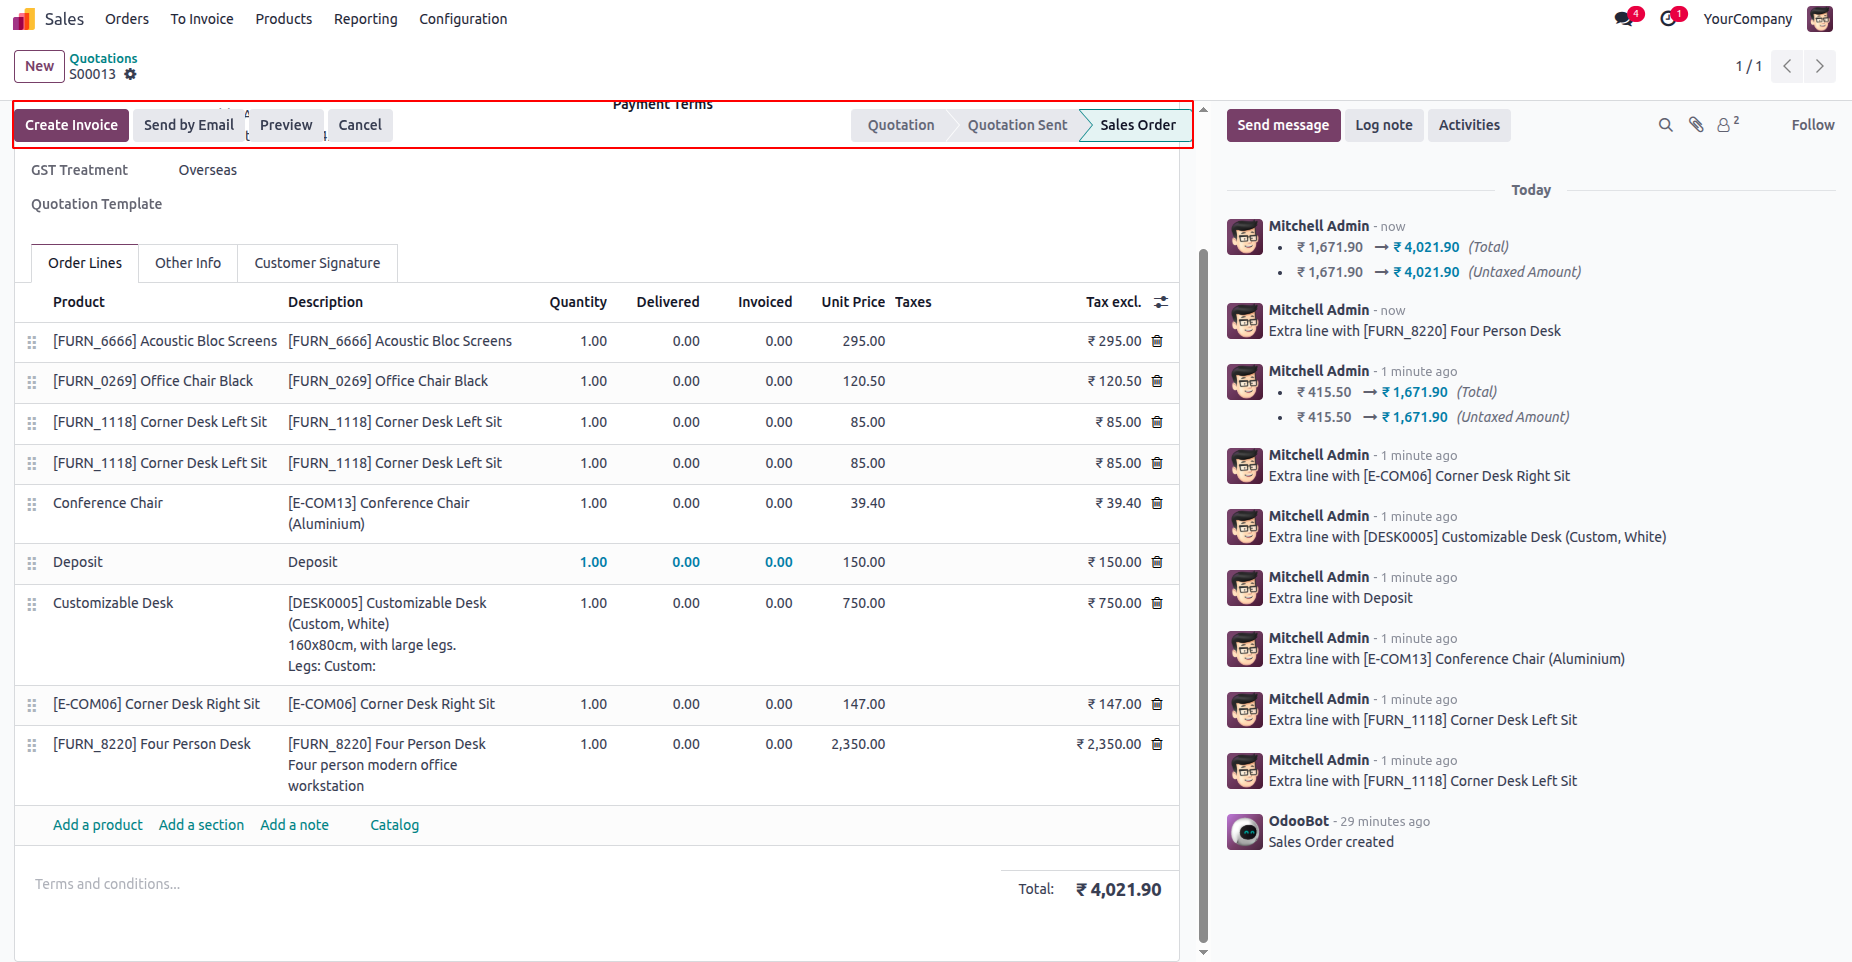Go to the previous record arrow

coord(1787,66)
